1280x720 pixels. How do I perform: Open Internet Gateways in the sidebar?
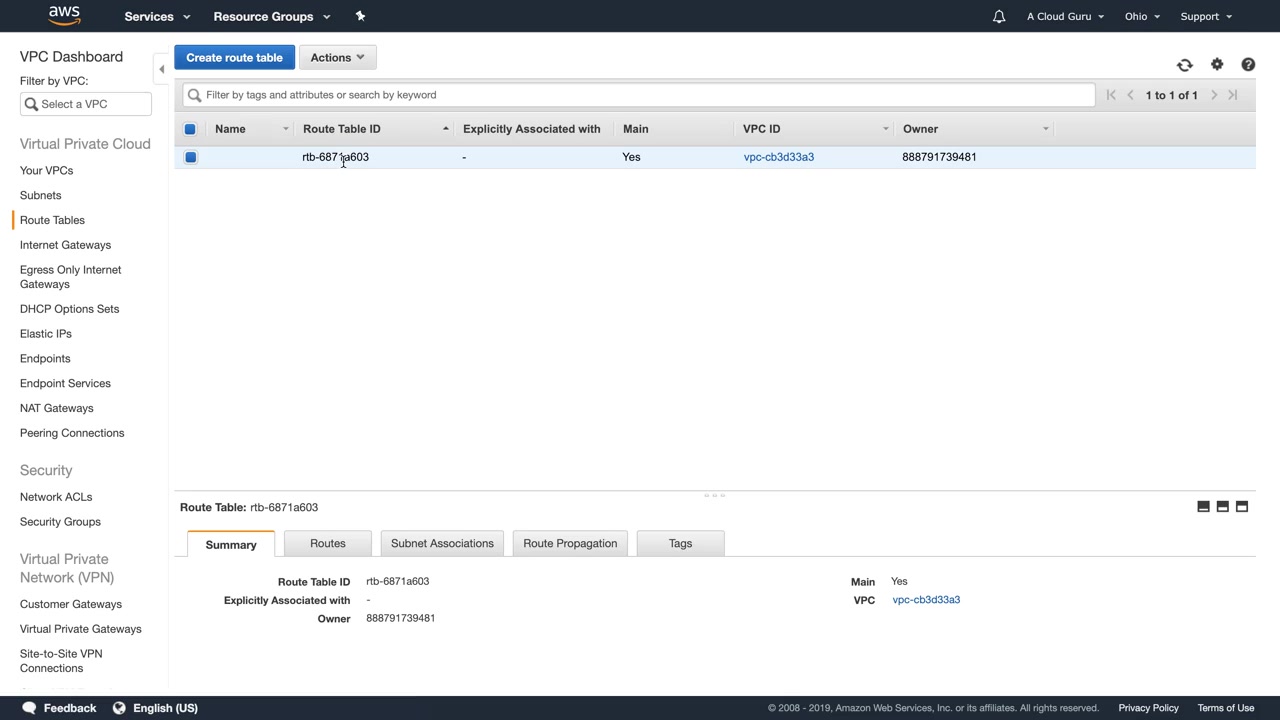click(65, 245)
